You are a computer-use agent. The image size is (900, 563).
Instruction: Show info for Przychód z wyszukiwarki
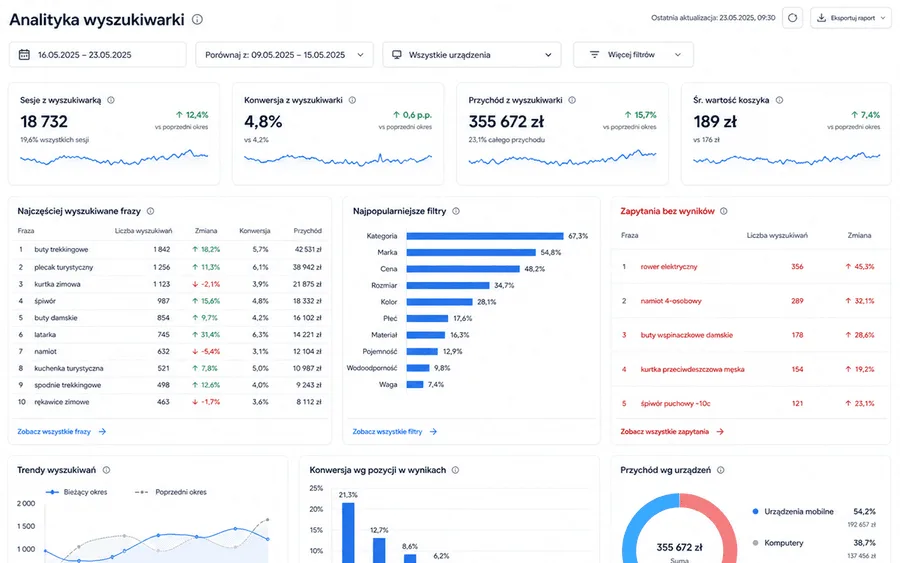coord(572,100)
